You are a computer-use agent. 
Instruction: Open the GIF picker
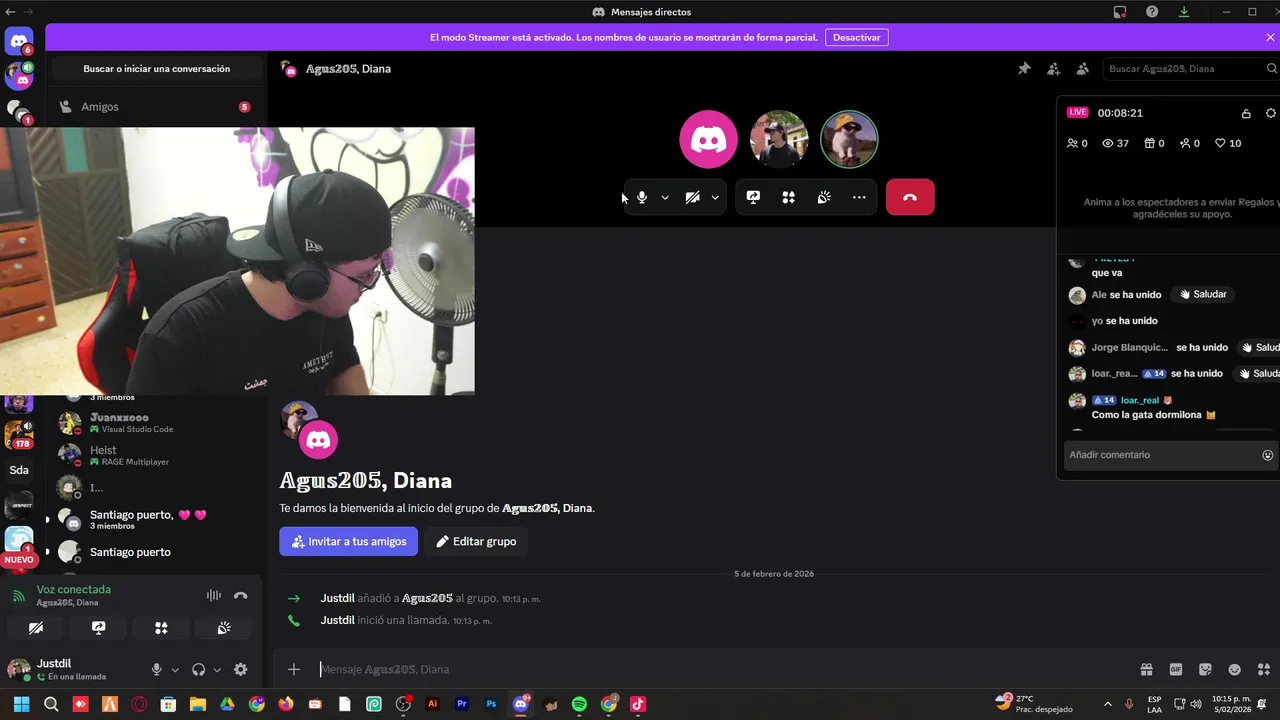pos(1176,669)
